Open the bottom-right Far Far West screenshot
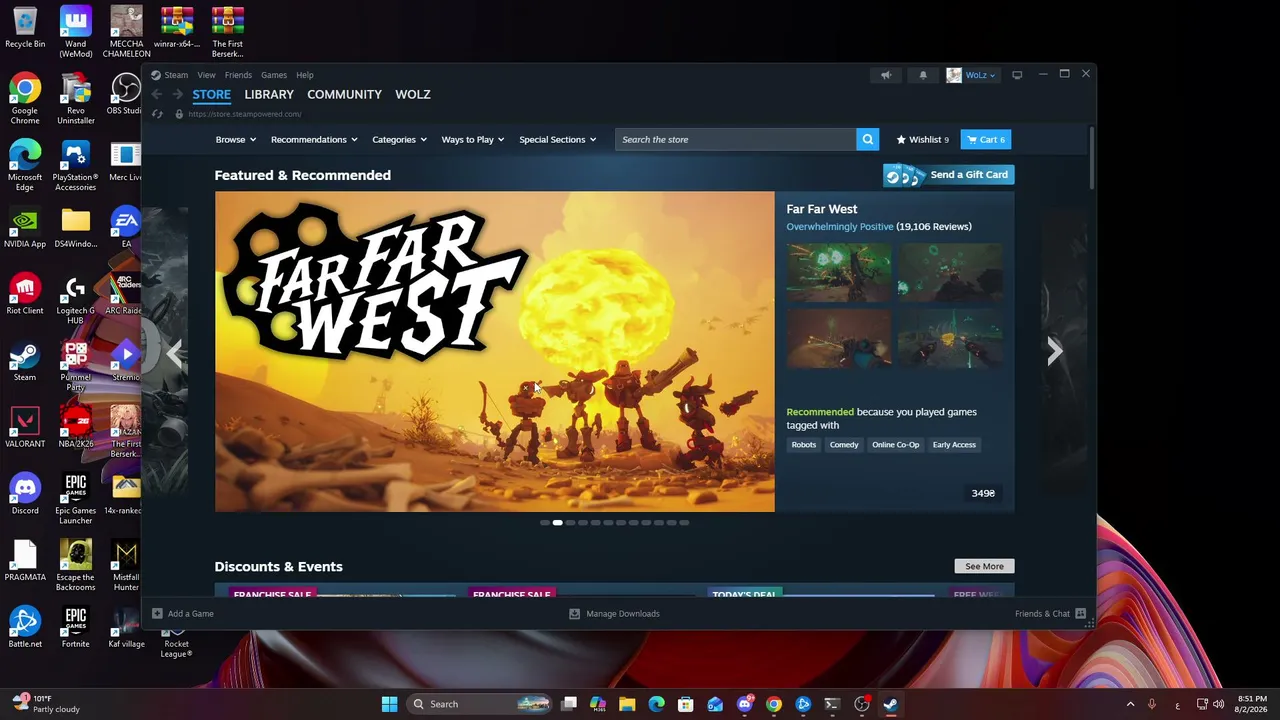 click(950, 338)
